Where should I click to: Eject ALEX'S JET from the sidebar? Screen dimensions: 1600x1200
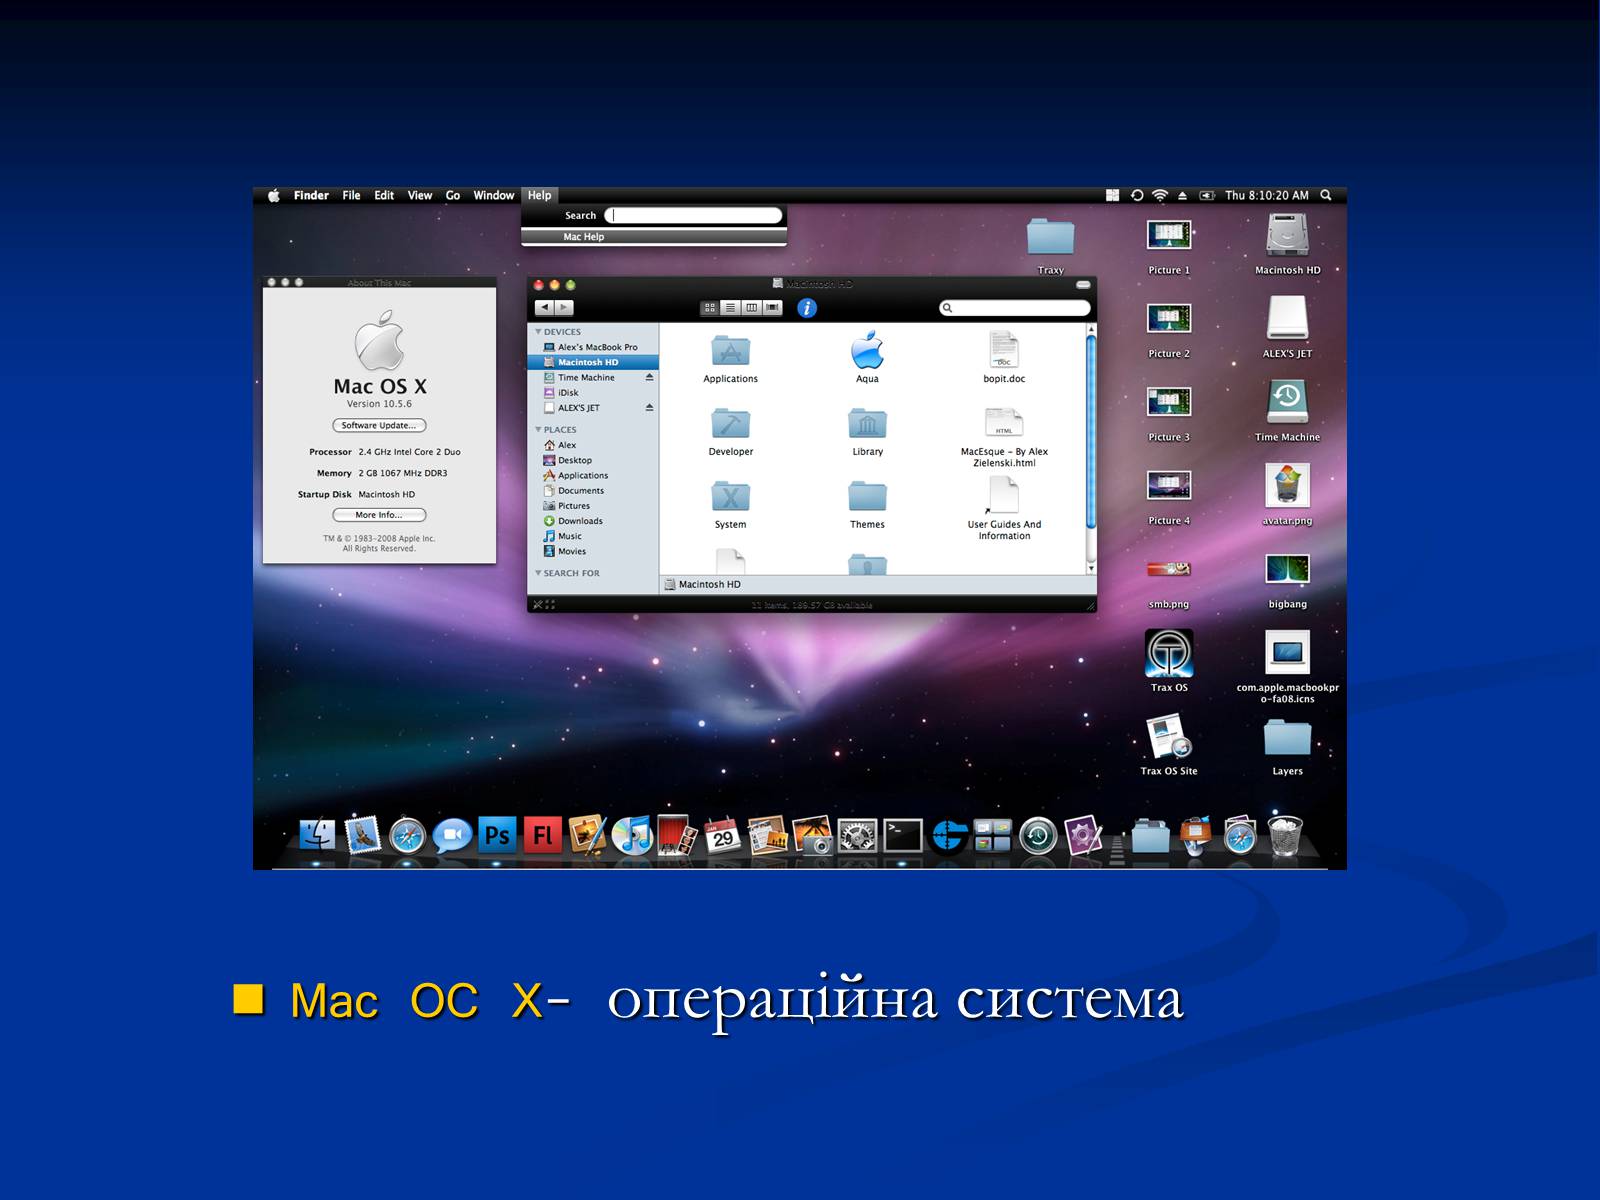[649, 408]
